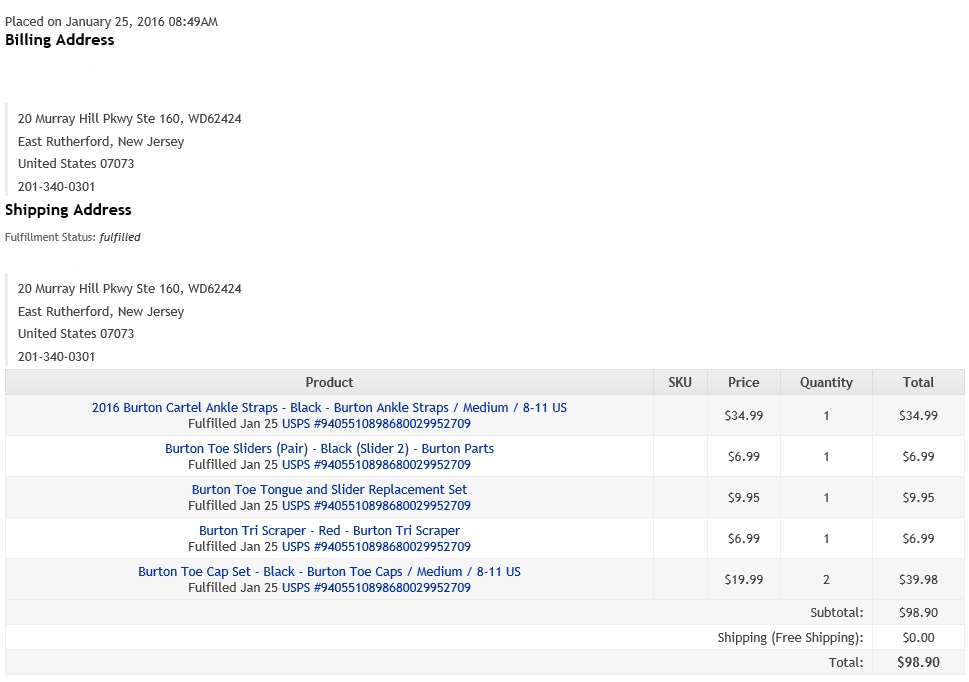Screen dimensions: 969x682
Task: Track USPS shipment under Toe Sliders (Pair)
Action: [x=376, y=465]
